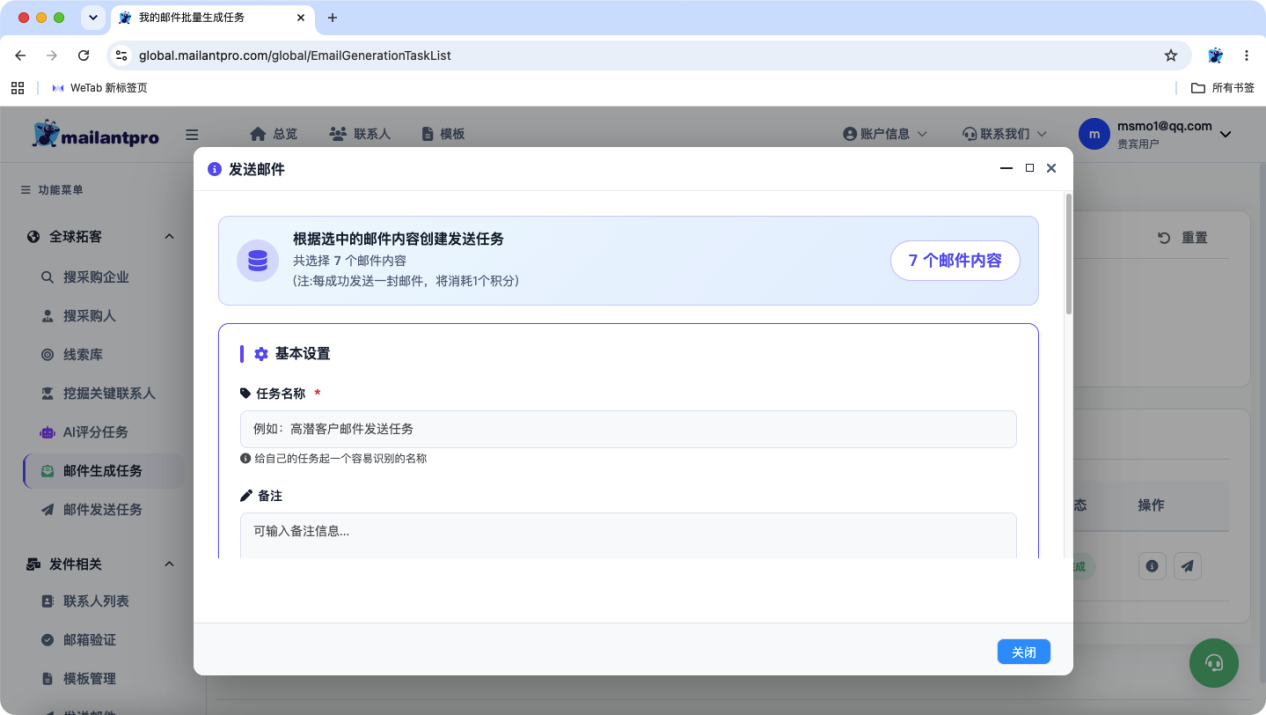This screenshot has width=1266, height=715.
Task: Close the 发送邮件 dialog with X
Action: coord(1051,168)
